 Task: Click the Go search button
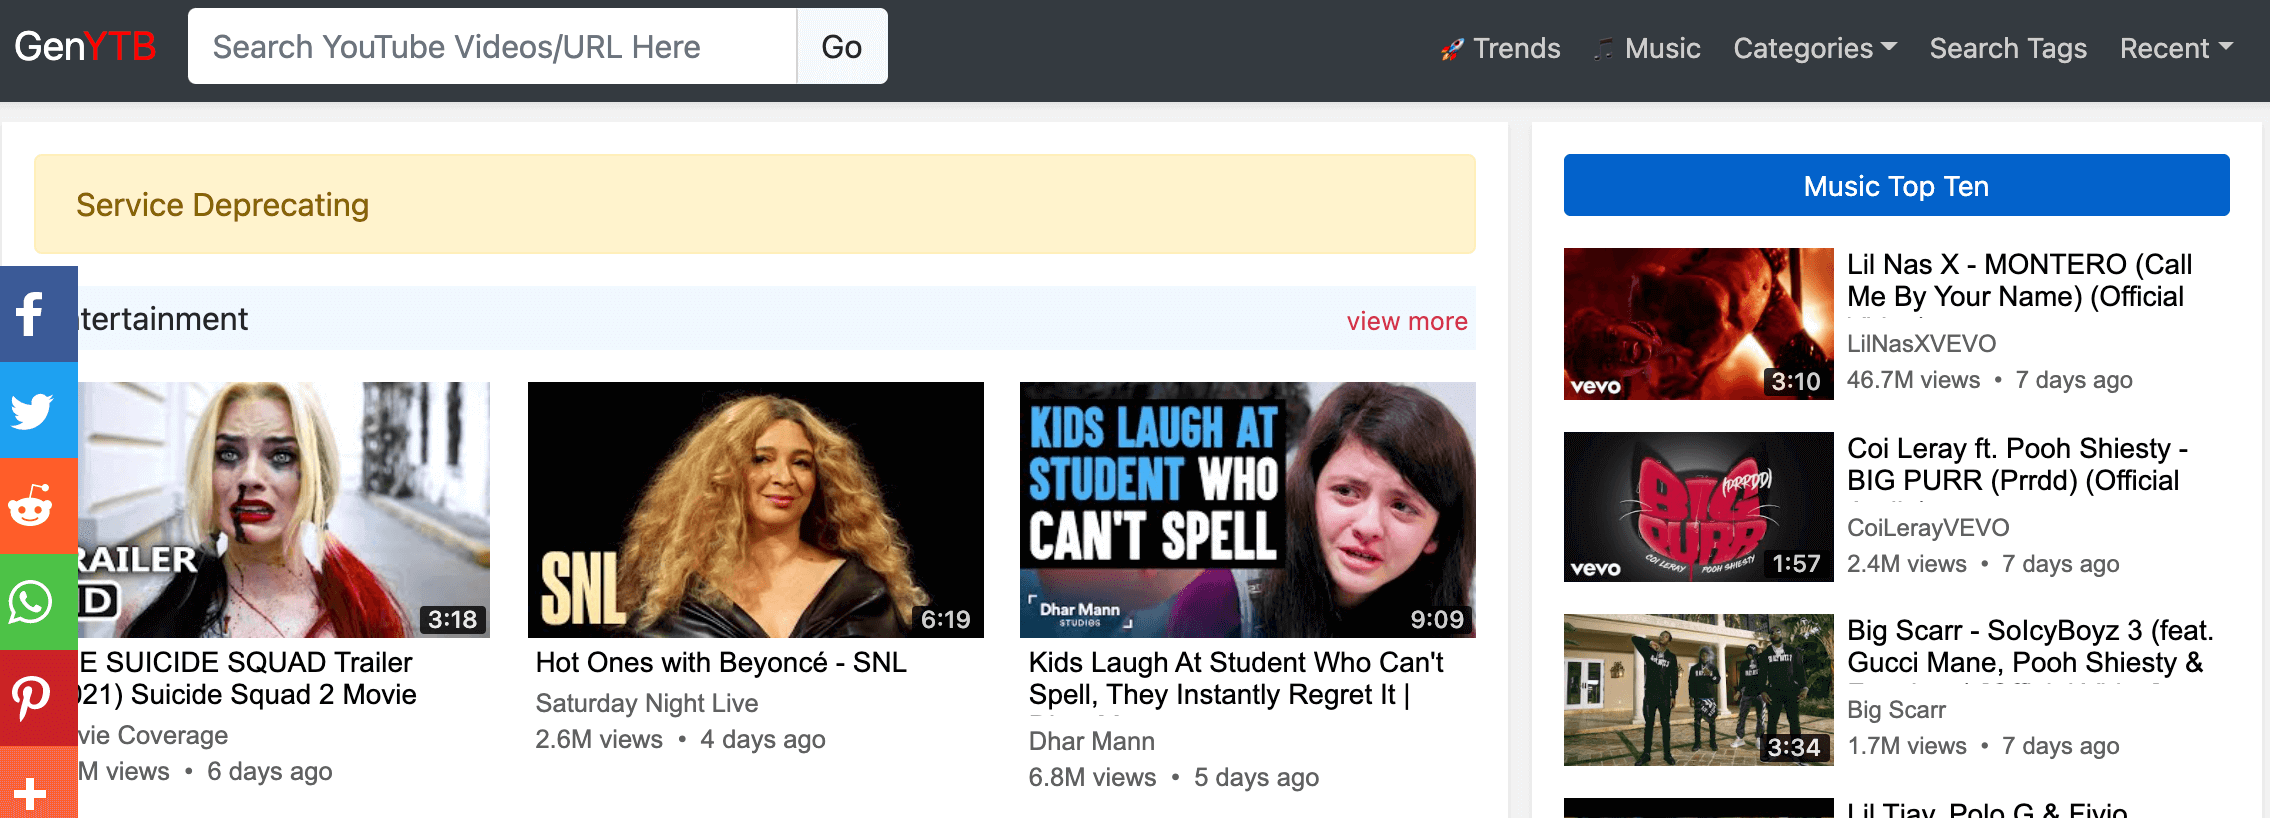click(x=842, y=46)
